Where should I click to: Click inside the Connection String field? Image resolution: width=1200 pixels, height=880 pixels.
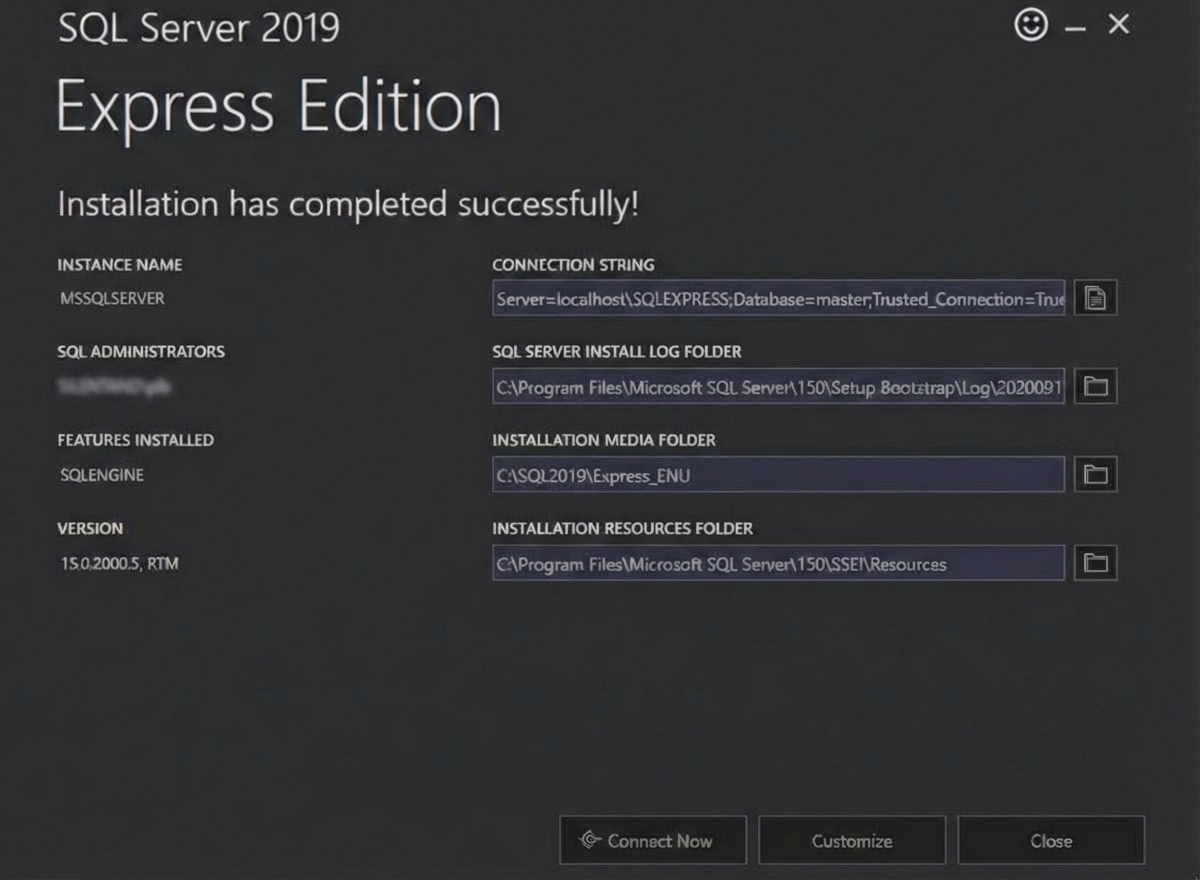tap(778, 298)
